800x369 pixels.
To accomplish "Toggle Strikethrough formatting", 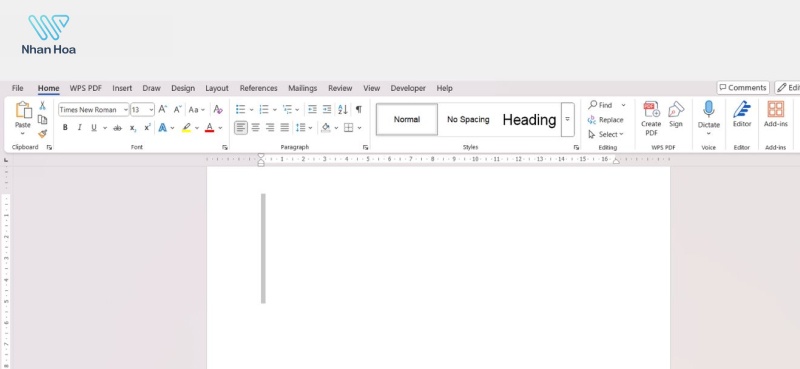I will point(117,128).
